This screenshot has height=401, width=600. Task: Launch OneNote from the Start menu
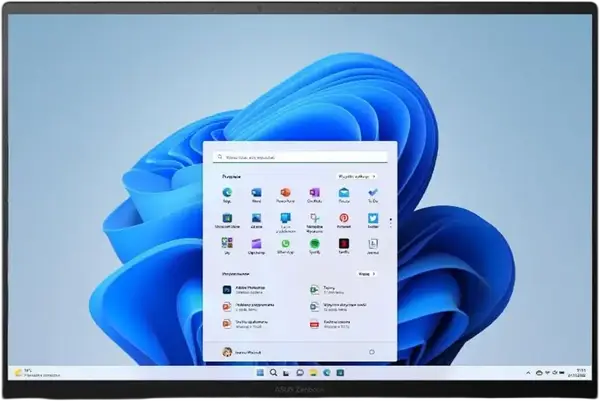tap(314, 193)
